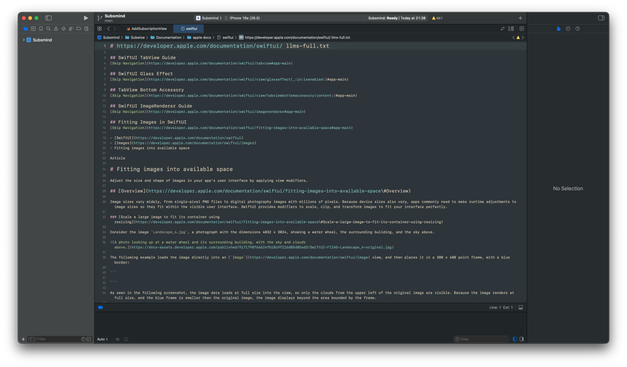Screen dimensions: 627x367
Task: Toggle the debug area visibility icon
Action: 521,307
